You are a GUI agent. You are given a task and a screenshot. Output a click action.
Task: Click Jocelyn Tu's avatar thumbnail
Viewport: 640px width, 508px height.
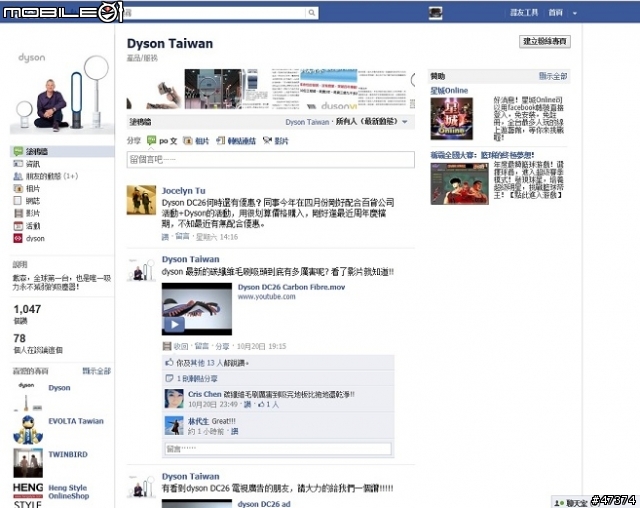(141, 200)
